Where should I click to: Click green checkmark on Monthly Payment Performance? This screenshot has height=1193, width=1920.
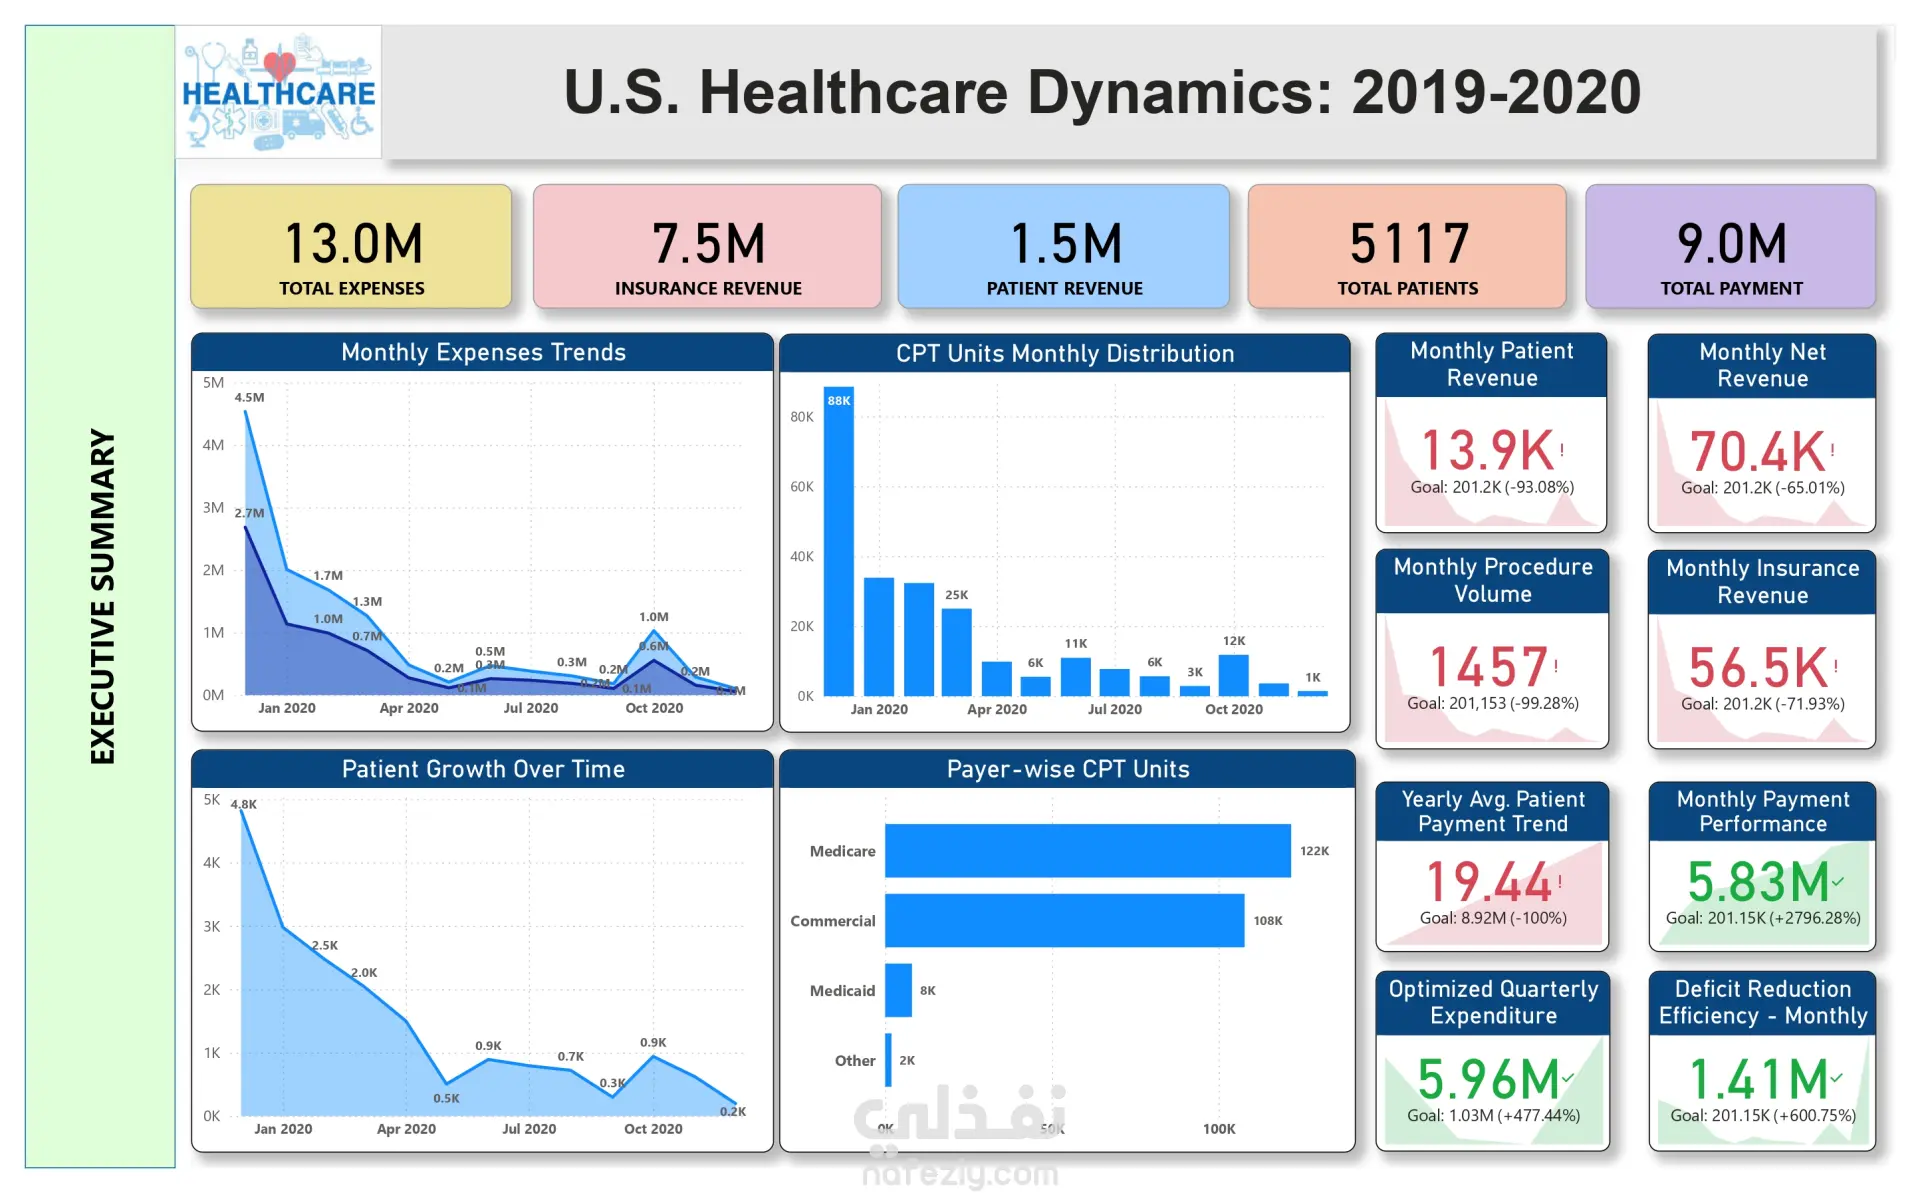tap(1838, 881)
